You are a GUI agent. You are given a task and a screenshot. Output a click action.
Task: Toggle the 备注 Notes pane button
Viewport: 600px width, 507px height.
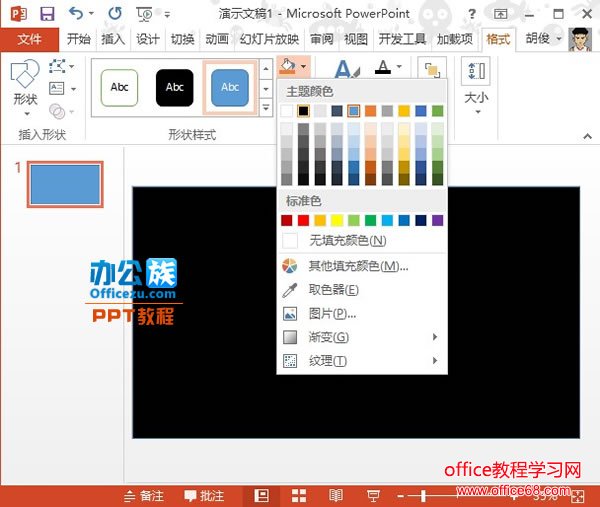pos(144,496)
